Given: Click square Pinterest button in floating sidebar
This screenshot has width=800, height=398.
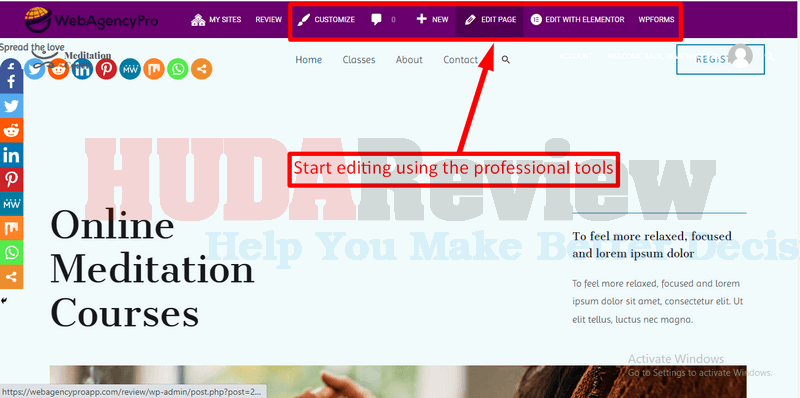Looking at the screenshot, I should click(11, 180).
